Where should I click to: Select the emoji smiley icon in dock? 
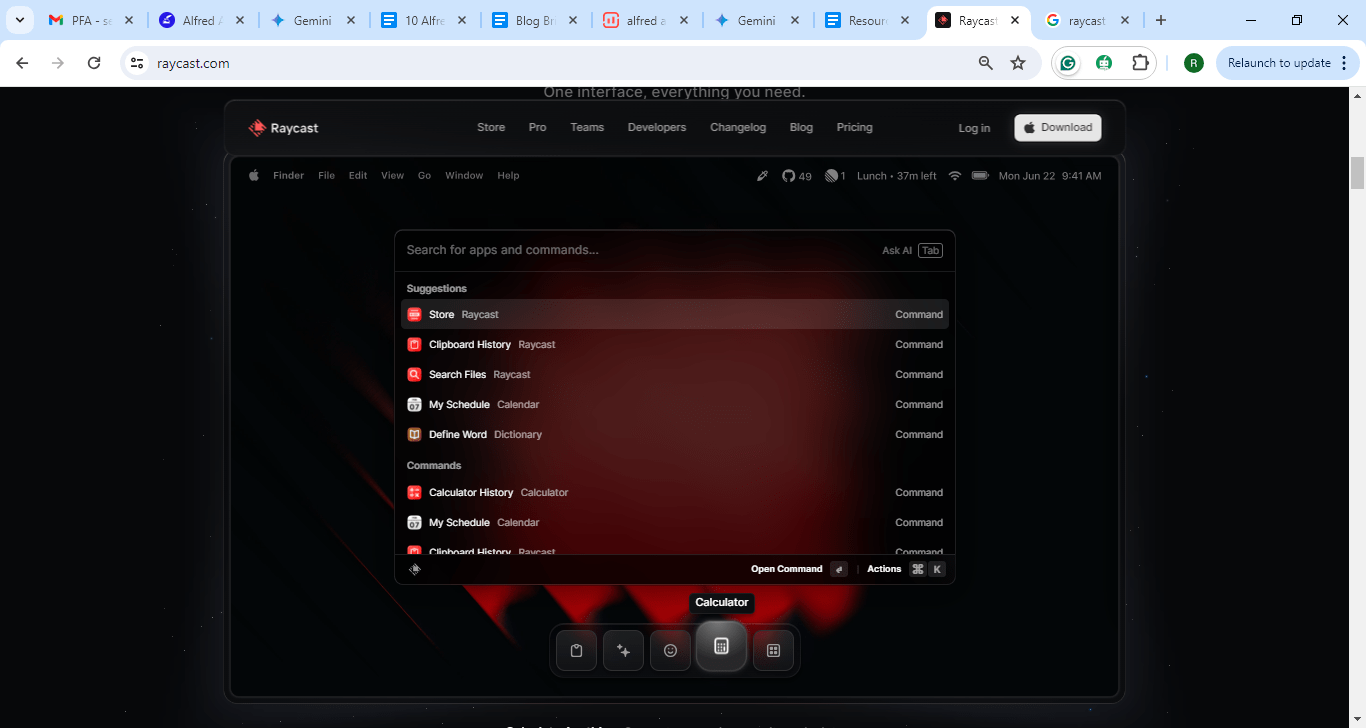(x=671, y=651)
